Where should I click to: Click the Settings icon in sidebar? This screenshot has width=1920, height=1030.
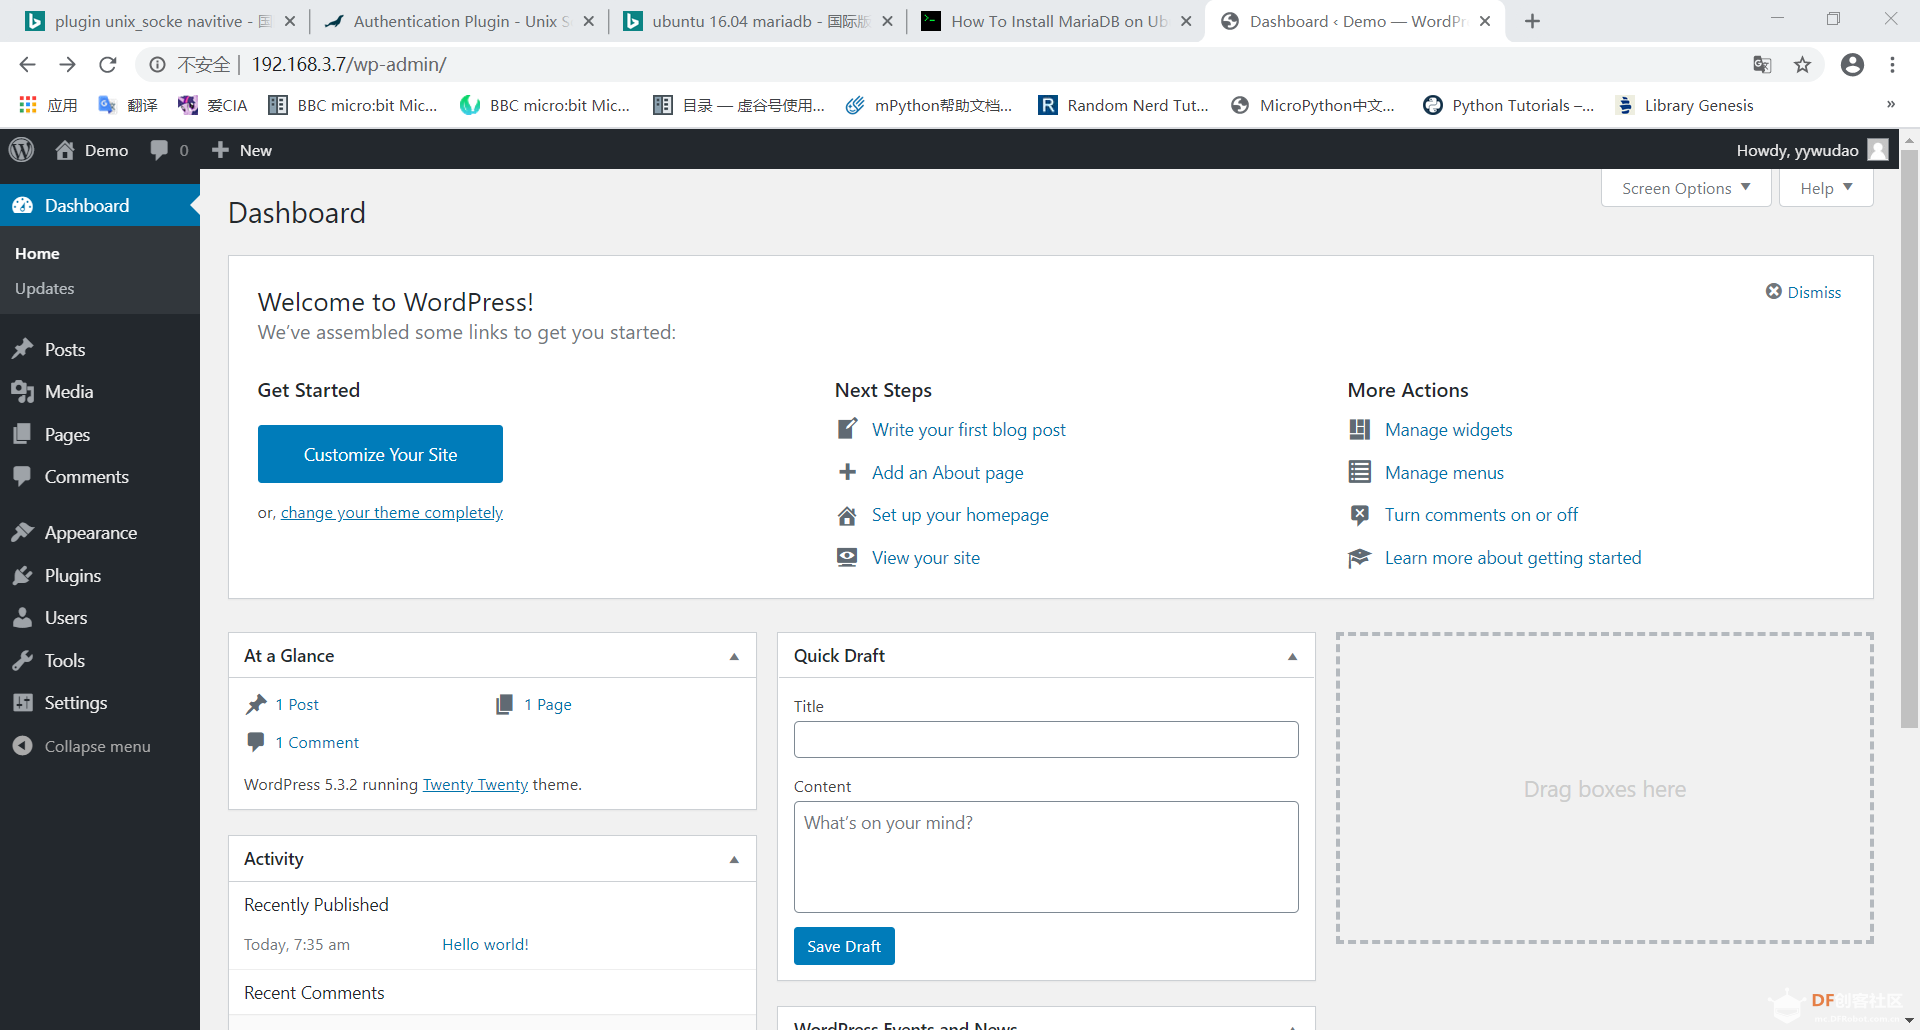[x=23, y=703]
